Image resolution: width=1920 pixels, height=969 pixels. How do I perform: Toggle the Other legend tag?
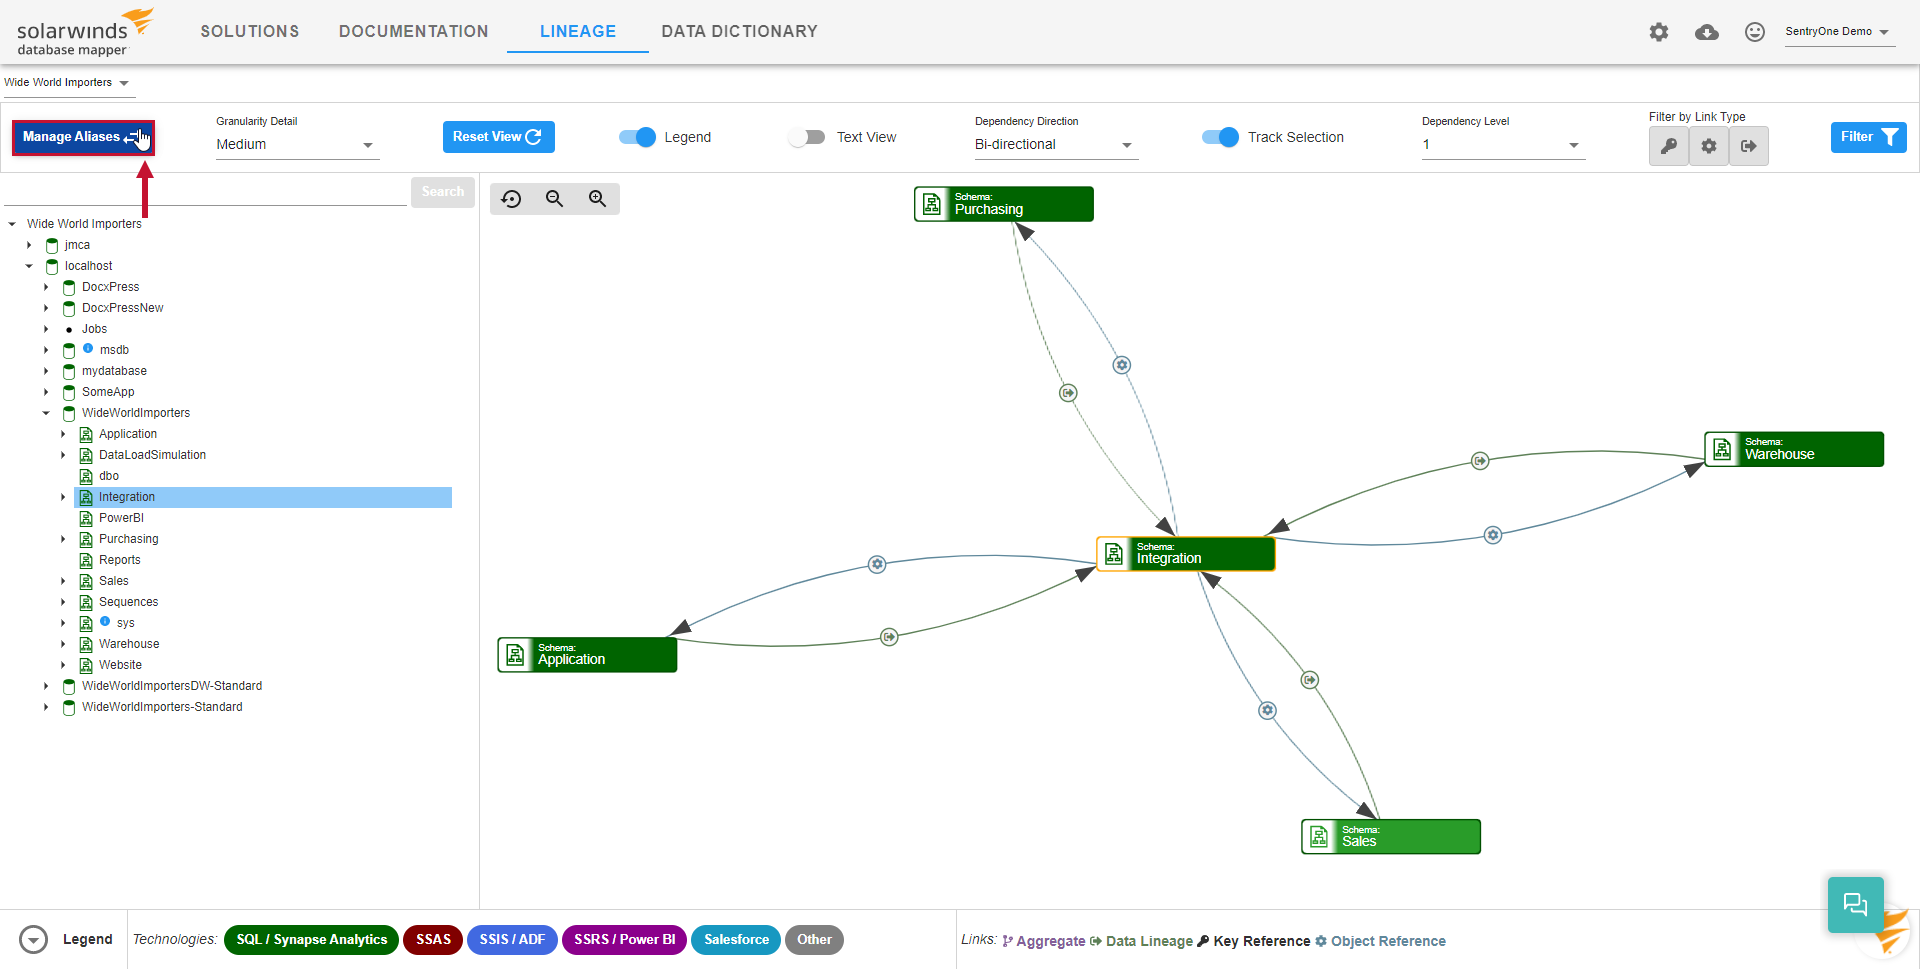point(814,940)
